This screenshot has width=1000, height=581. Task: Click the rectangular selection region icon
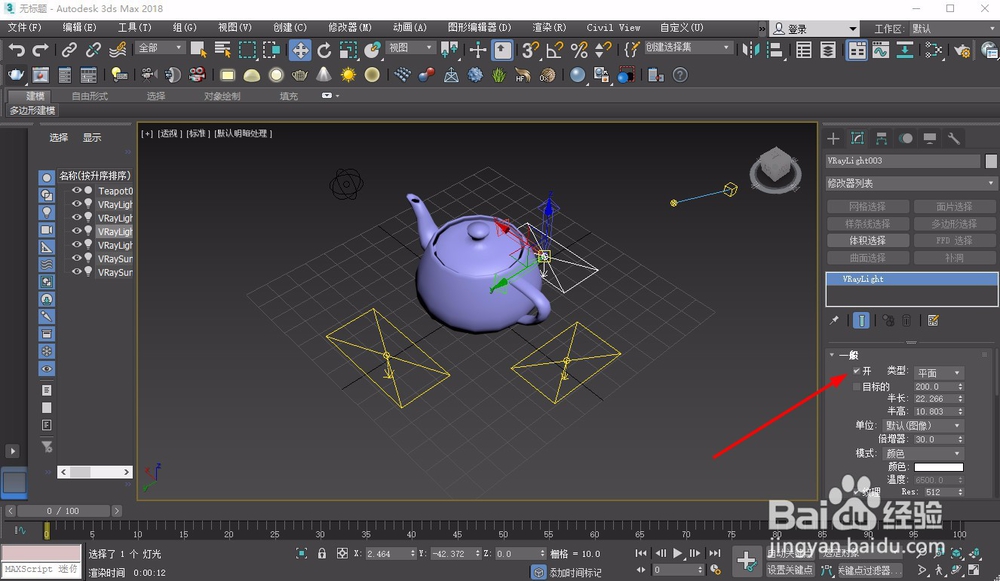pos(247,50)
